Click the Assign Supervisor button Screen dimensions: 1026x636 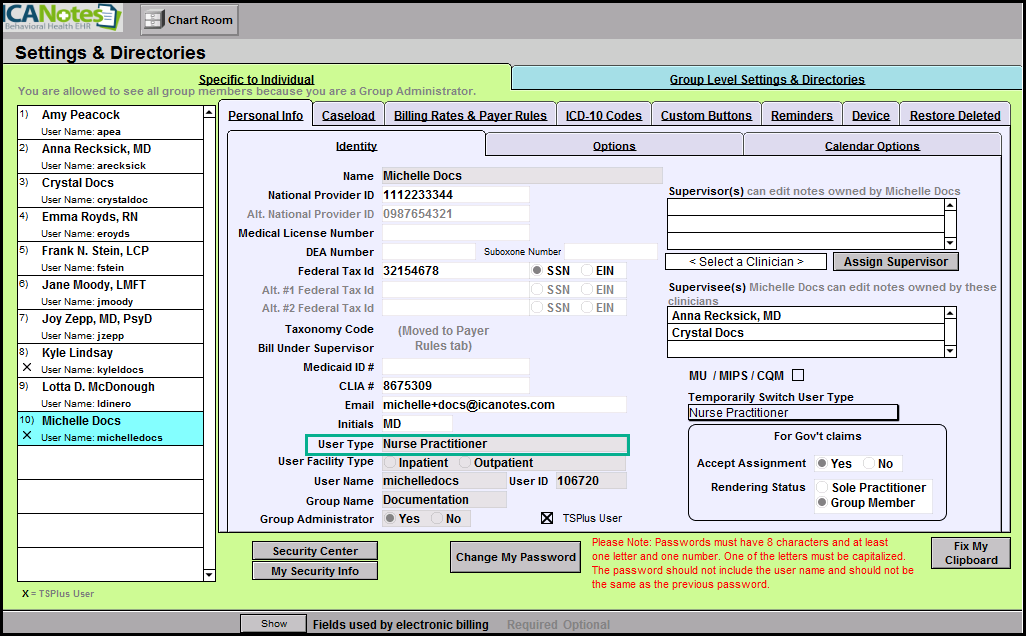(x=895, y=262)
